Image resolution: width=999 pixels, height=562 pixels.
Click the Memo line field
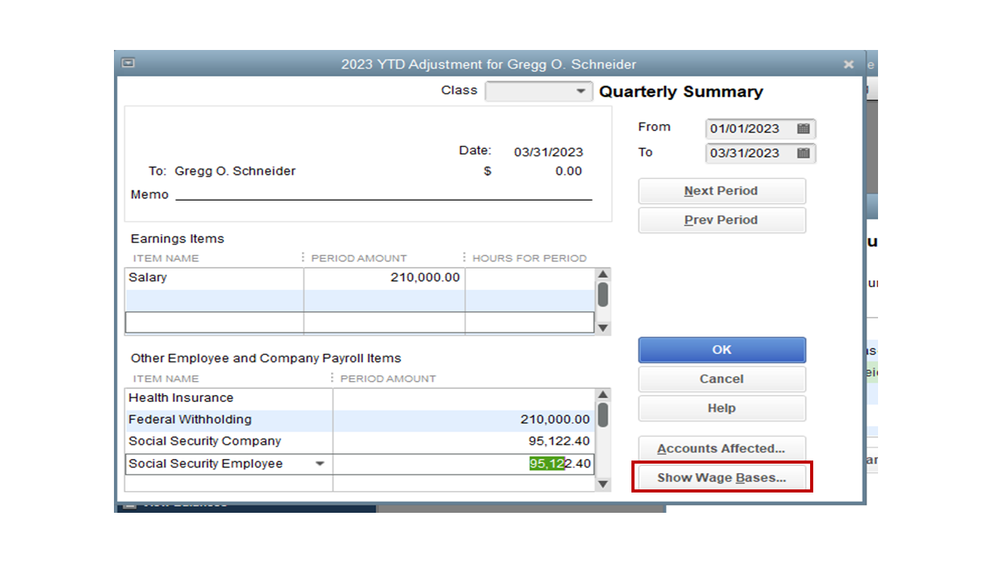pos(384,194)
